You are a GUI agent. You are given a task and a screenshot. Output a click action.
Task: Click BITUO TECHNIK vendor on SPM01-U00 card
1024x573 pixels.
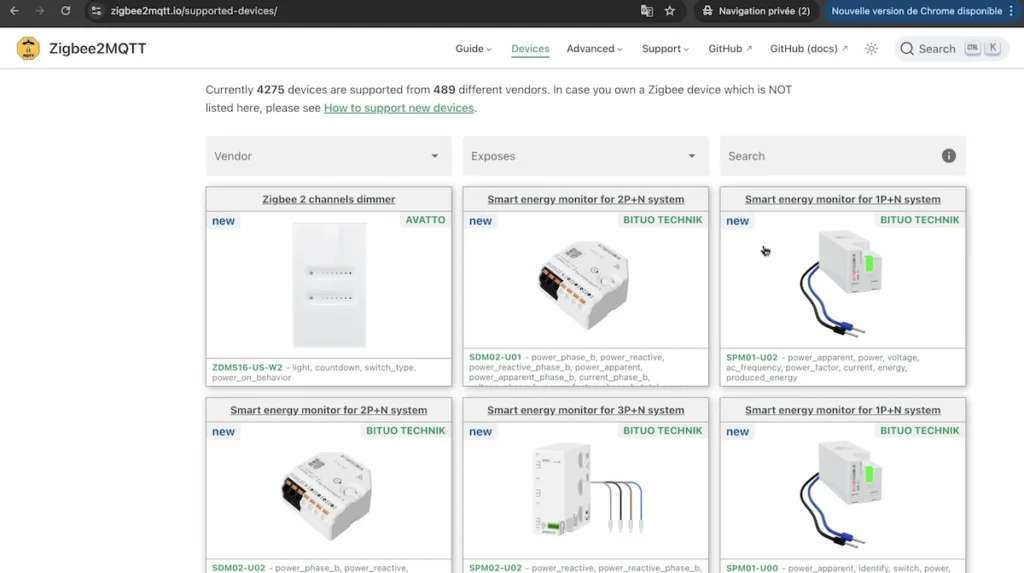tap(920, 431)
